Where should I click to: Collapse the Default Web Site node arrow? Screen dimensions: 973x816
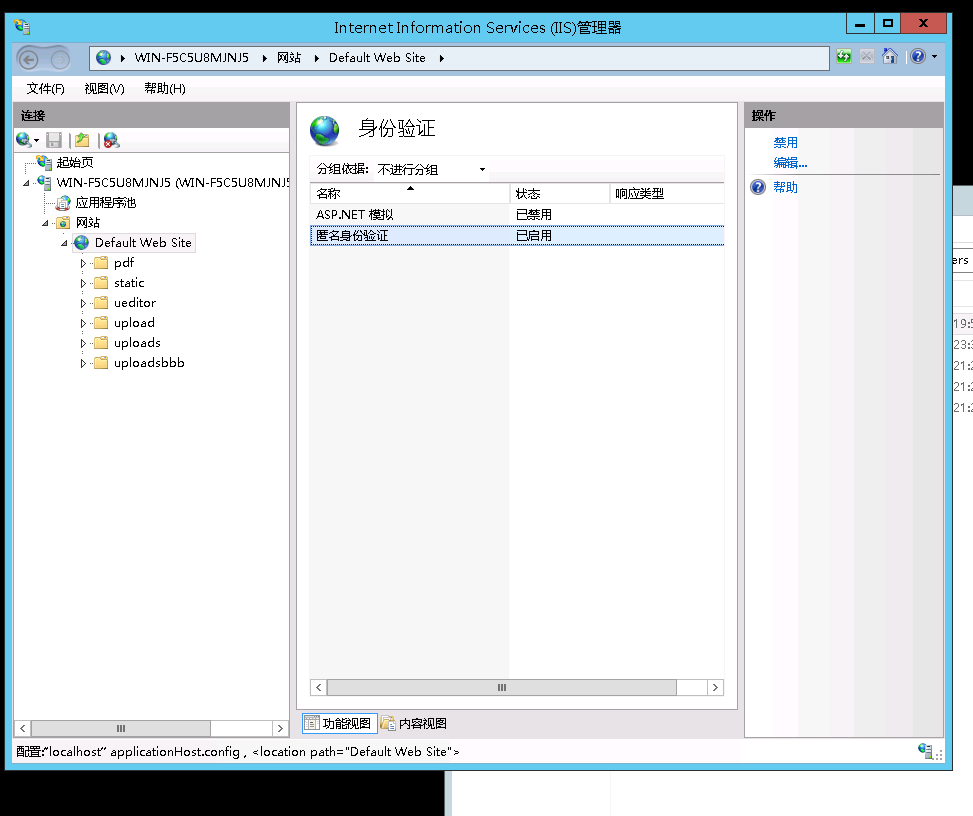tap(64, 243)
